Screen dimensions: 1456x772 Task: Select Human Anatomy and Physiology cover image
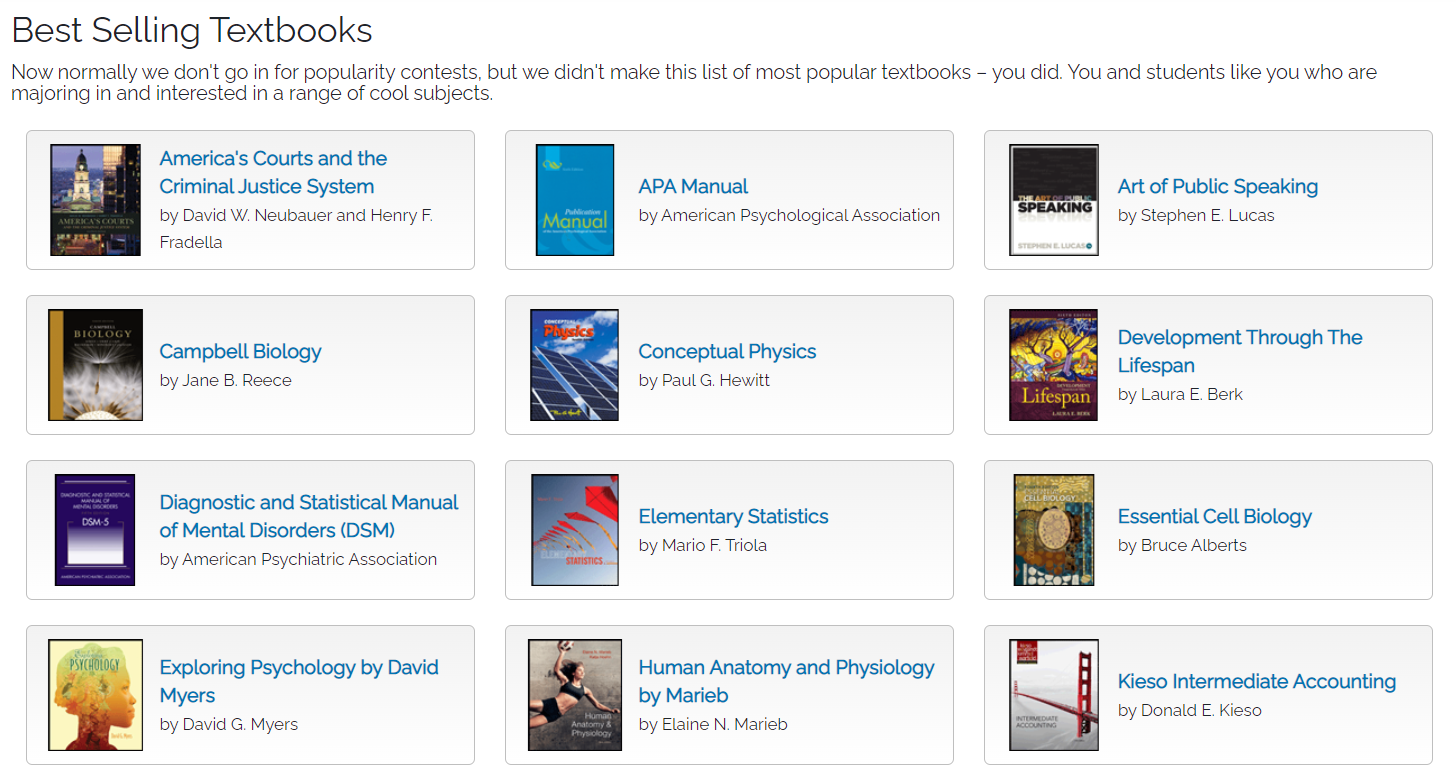point(574,695)
